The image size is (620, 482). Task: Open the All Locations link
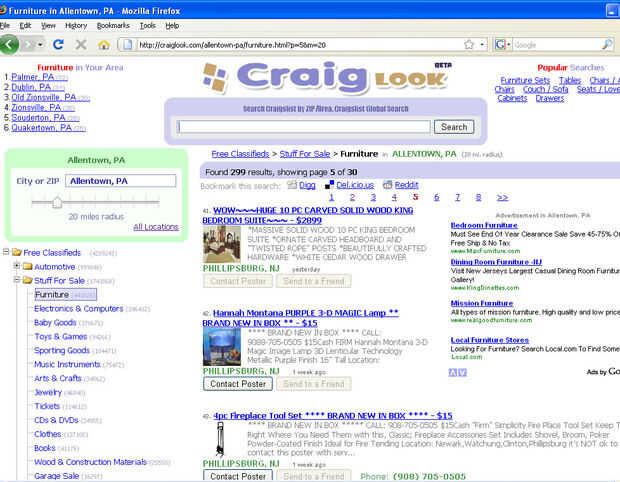(x=156, y=227)
